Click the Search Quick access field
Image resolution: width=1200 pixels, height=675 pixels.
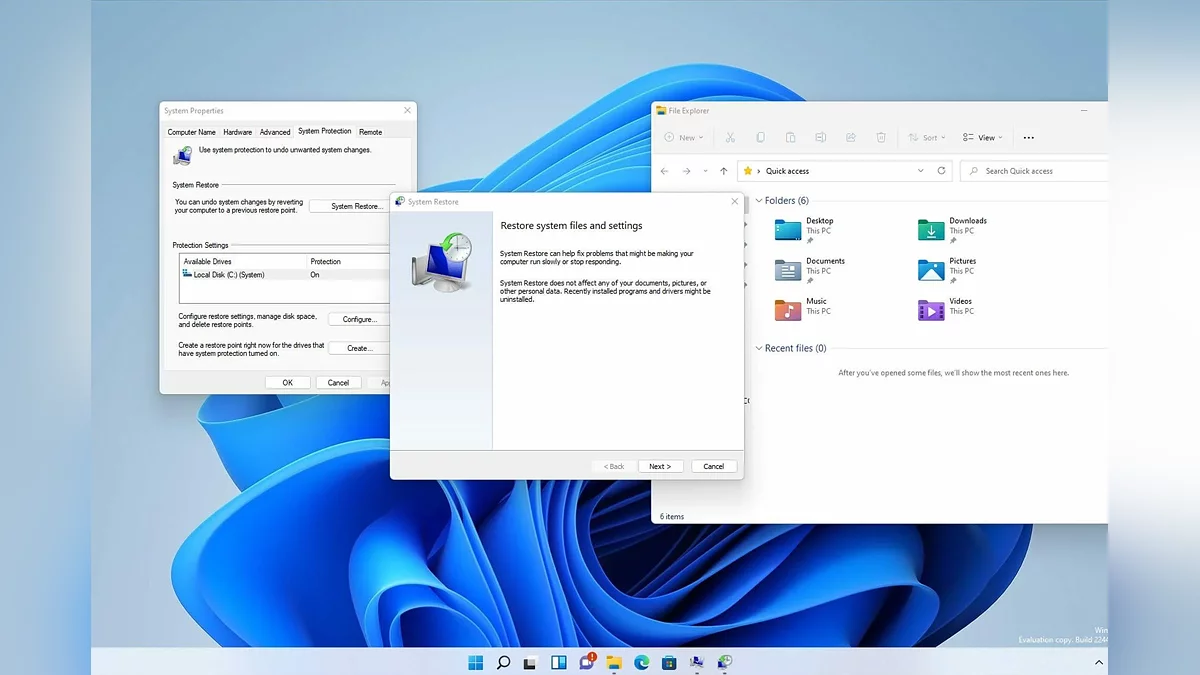pos(1035,171)
